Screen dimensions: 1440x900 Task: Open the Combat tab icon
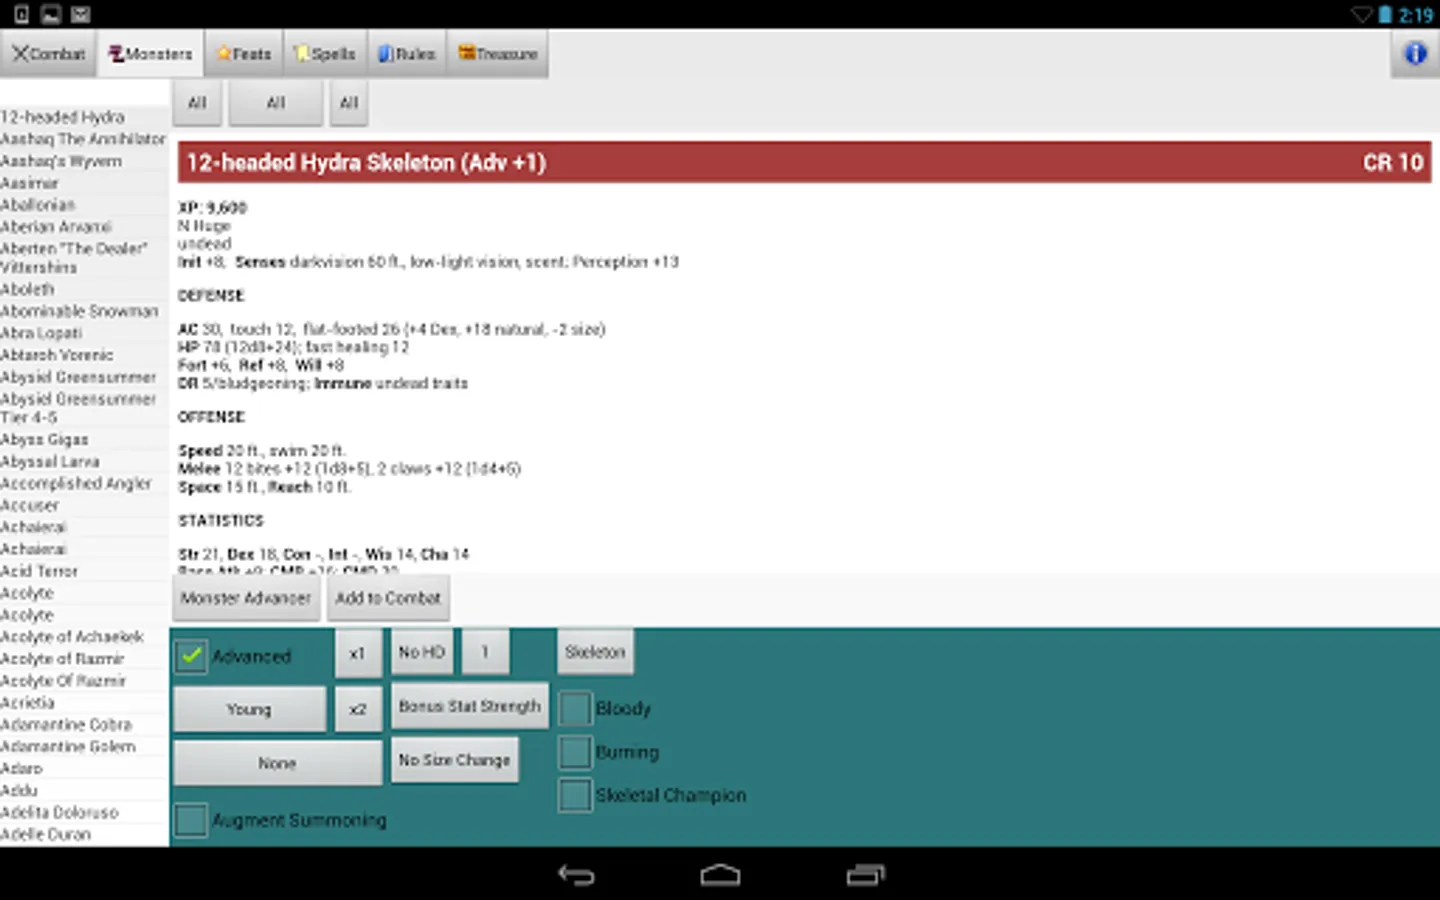click(24, 53)
